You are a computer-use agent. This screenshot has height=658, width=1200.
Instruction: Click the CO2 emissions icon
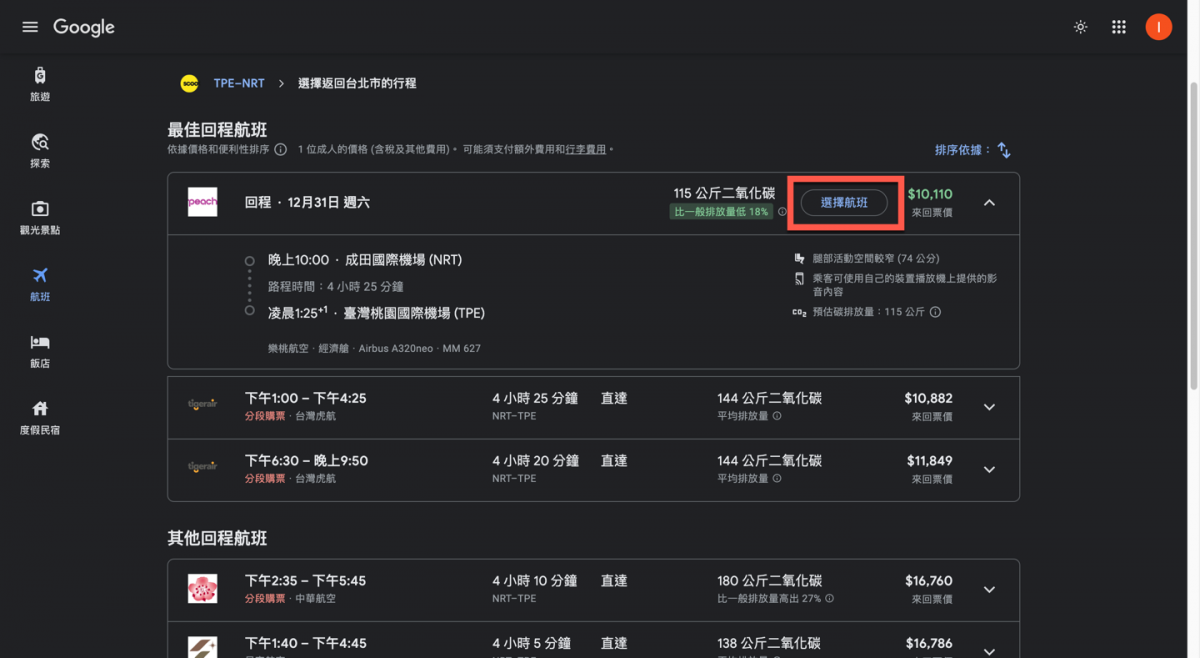(x=799, y=312)
